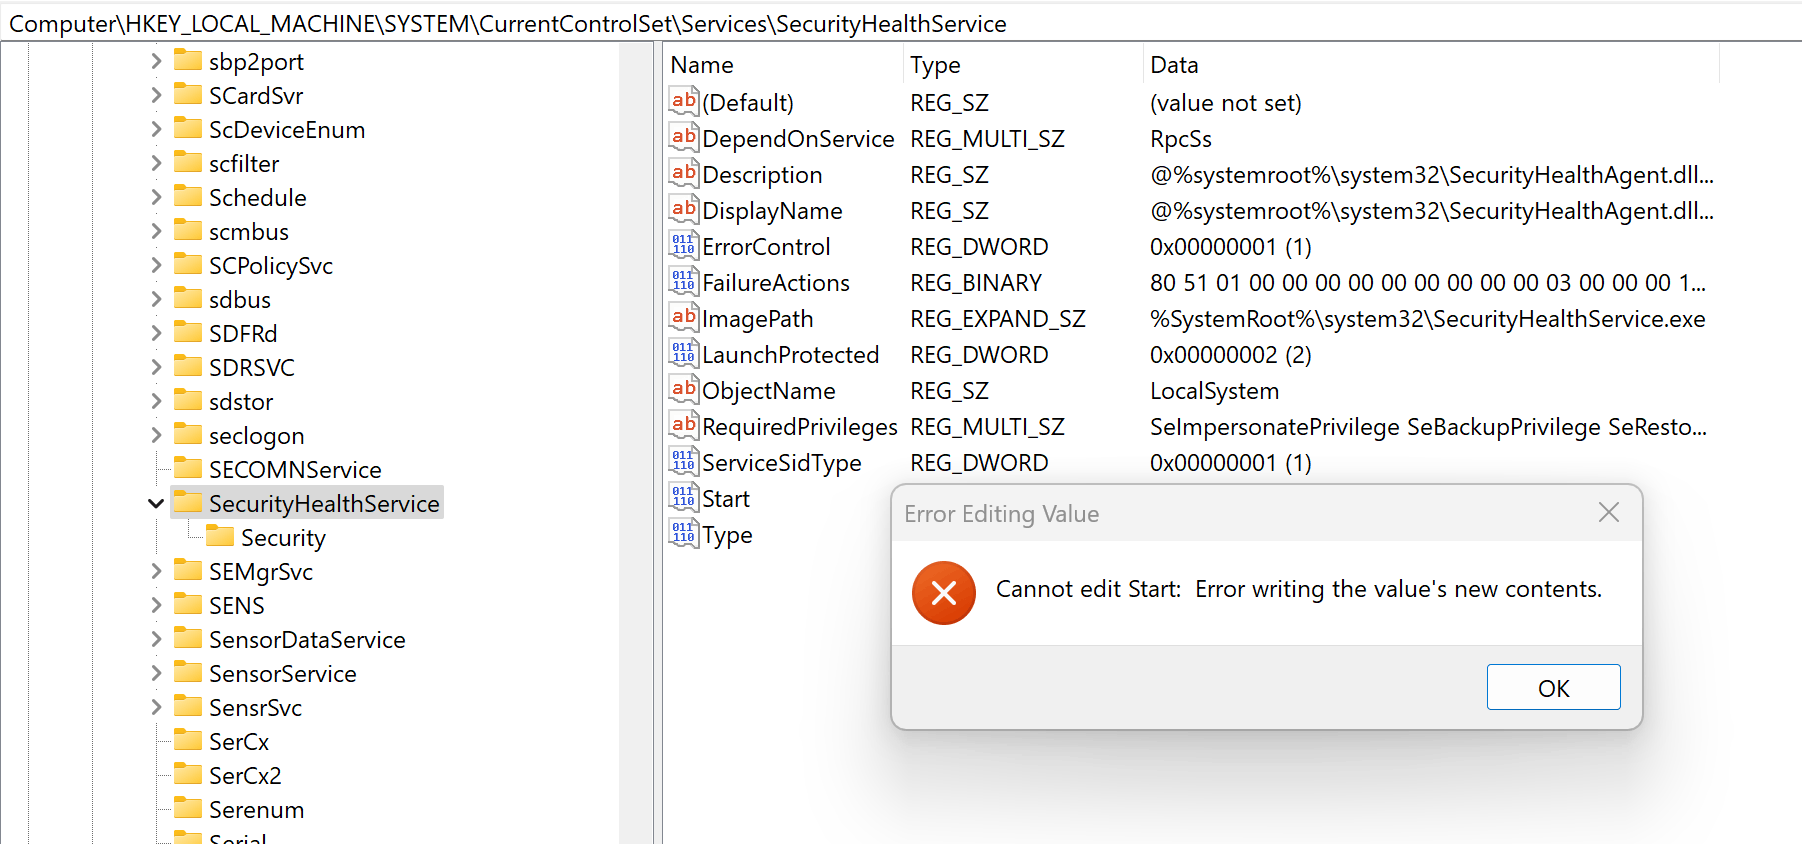The height and width of the screenshot is (844, 1802).
Task: Click the RpcSs data cell
Action: [1181, 139]
